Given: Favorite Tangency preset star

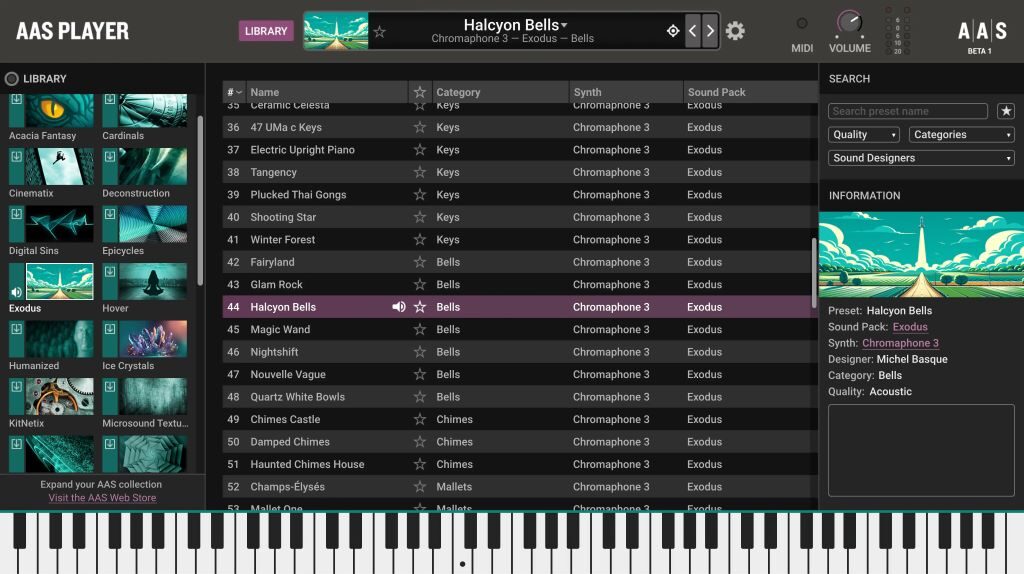Looking at the screenshot, I should tap(420, 172).
